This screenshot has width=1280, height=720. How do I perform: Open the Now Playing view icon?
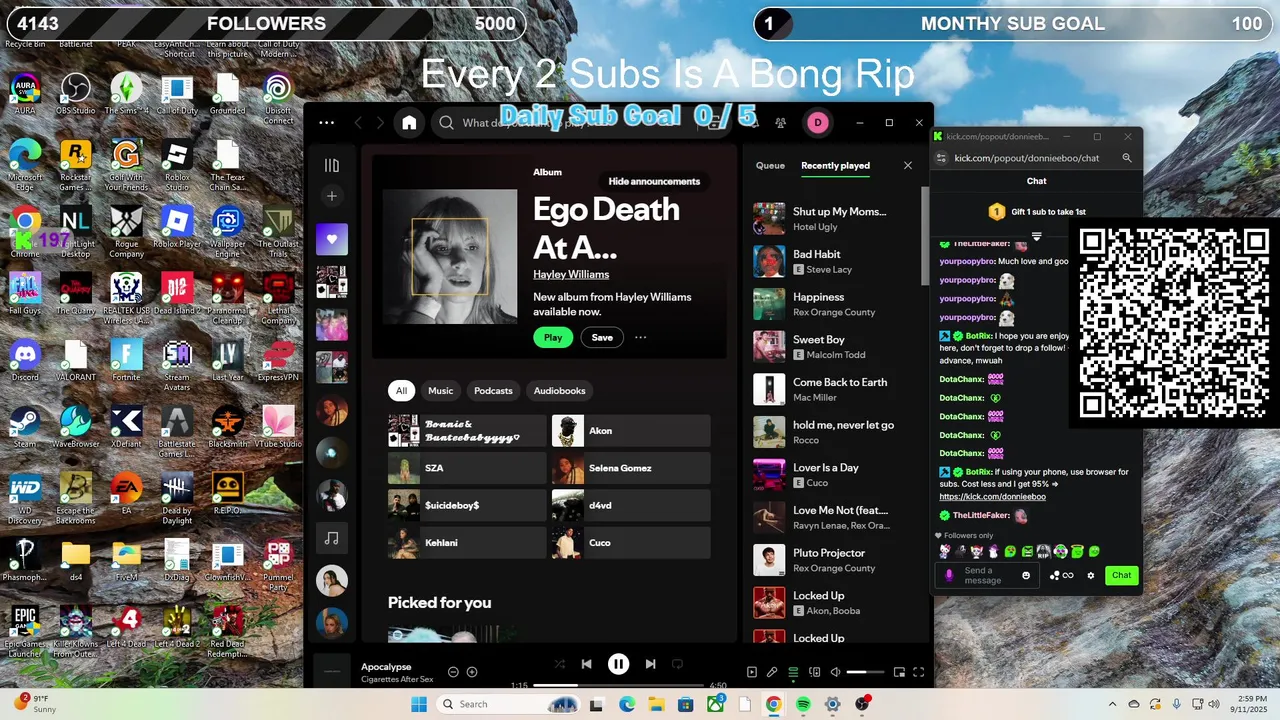pos(752,672)
